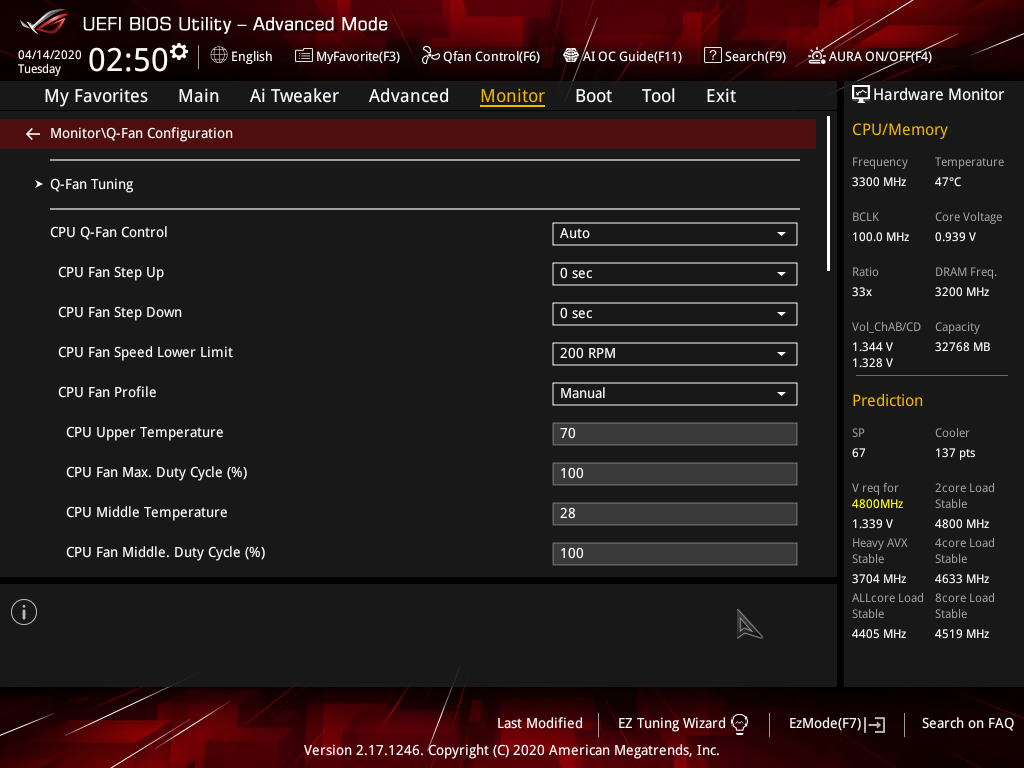Click the info circle icon
This screenshot has height=768, width=1024.
[24, 612]
